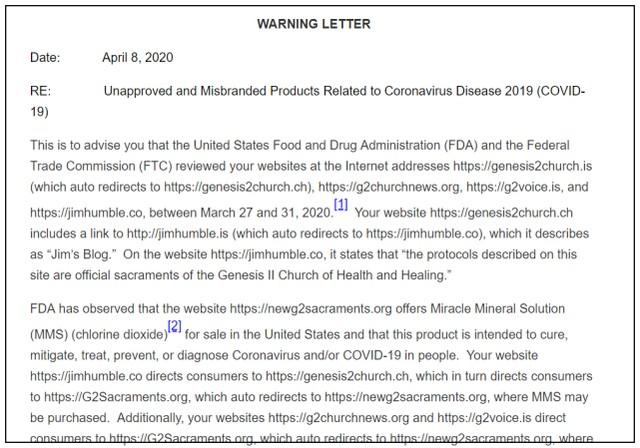The height and width of the screenshot is (448, 640).
Task: Click '(MMS) (chlorine dioxide)' text
Action: click(x=99, y=335)
